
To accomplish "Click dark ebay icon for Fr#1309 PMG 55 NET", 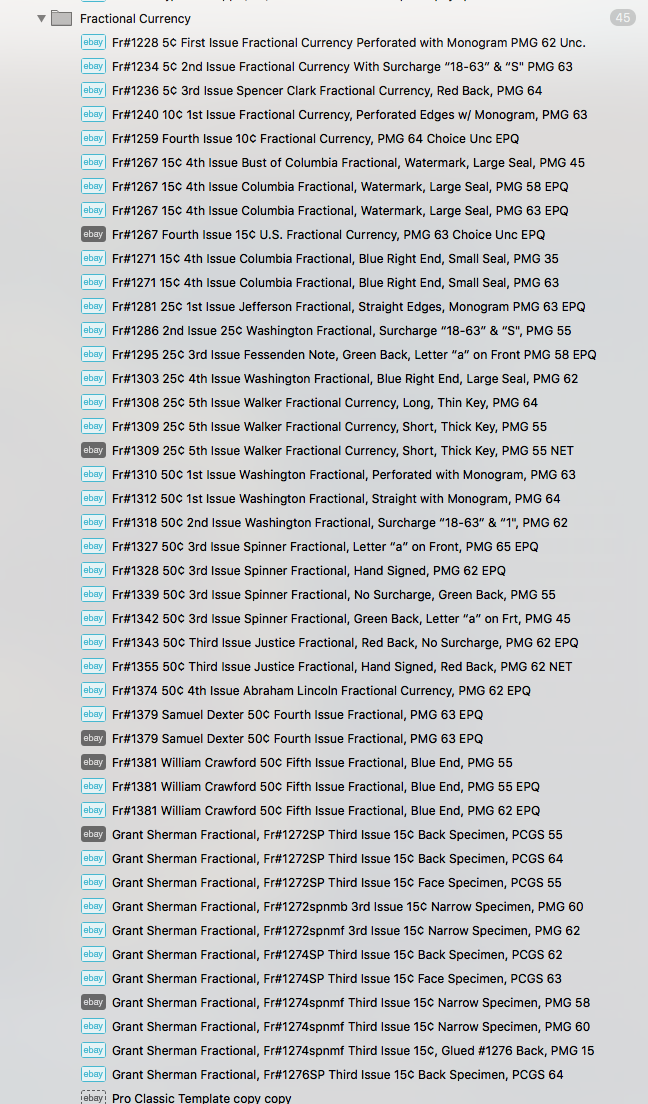I will (93, 450).
